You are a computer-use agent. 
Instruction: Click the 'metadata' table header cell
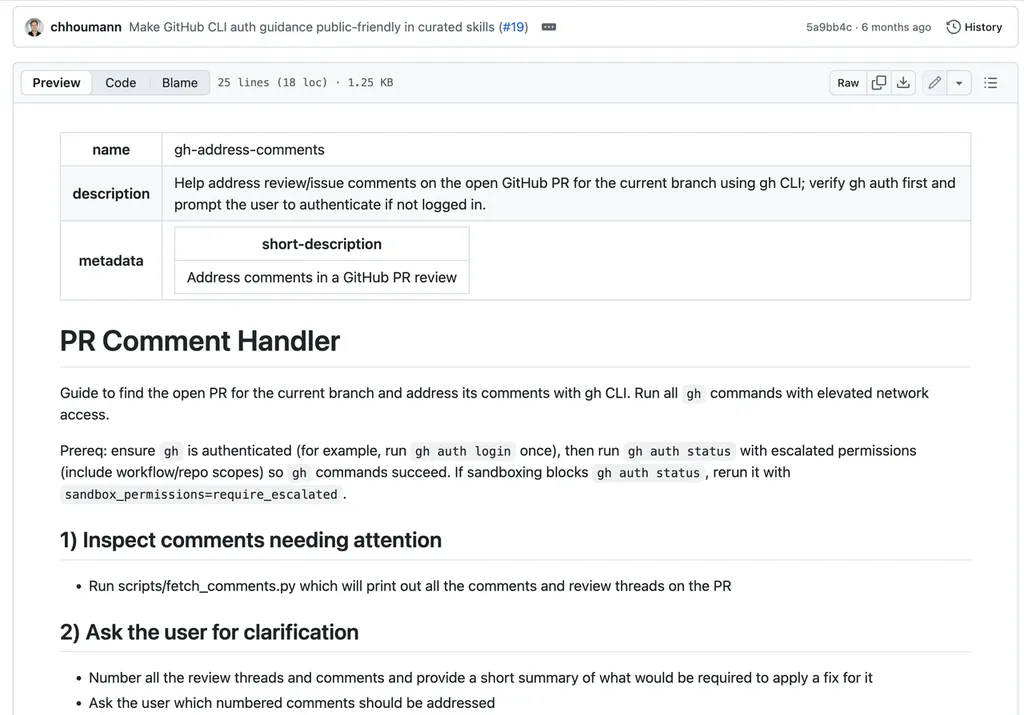(x=111, y=261)
